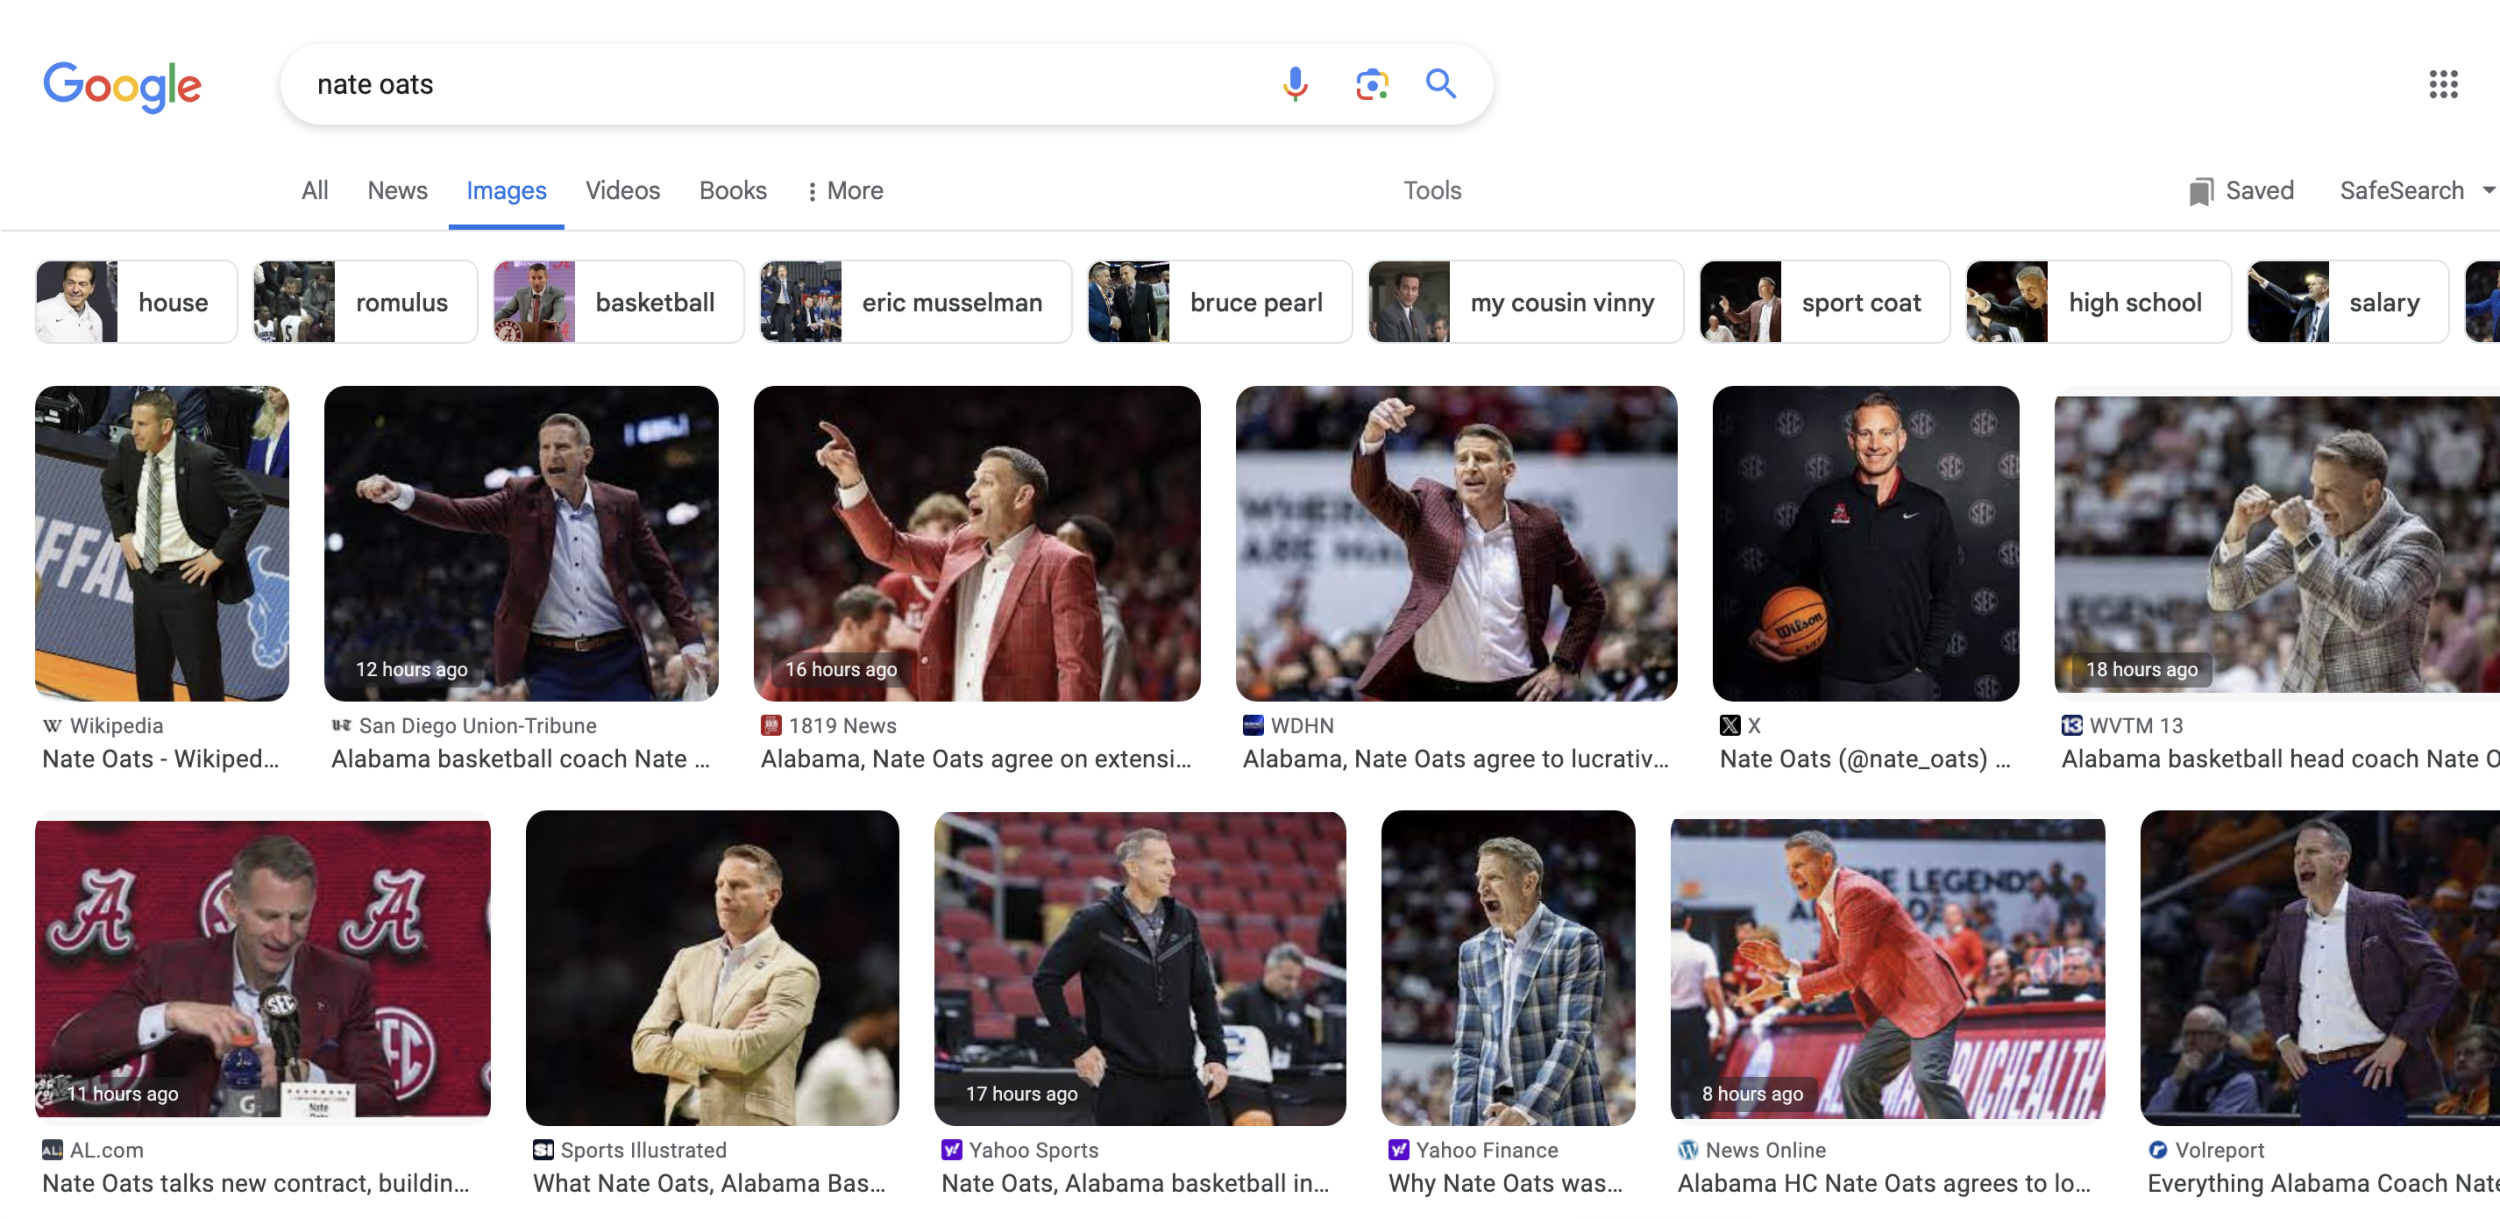Click the San Diego Union-Tribune favicon
The image size is (2500, 1219).
click(341, 726)
